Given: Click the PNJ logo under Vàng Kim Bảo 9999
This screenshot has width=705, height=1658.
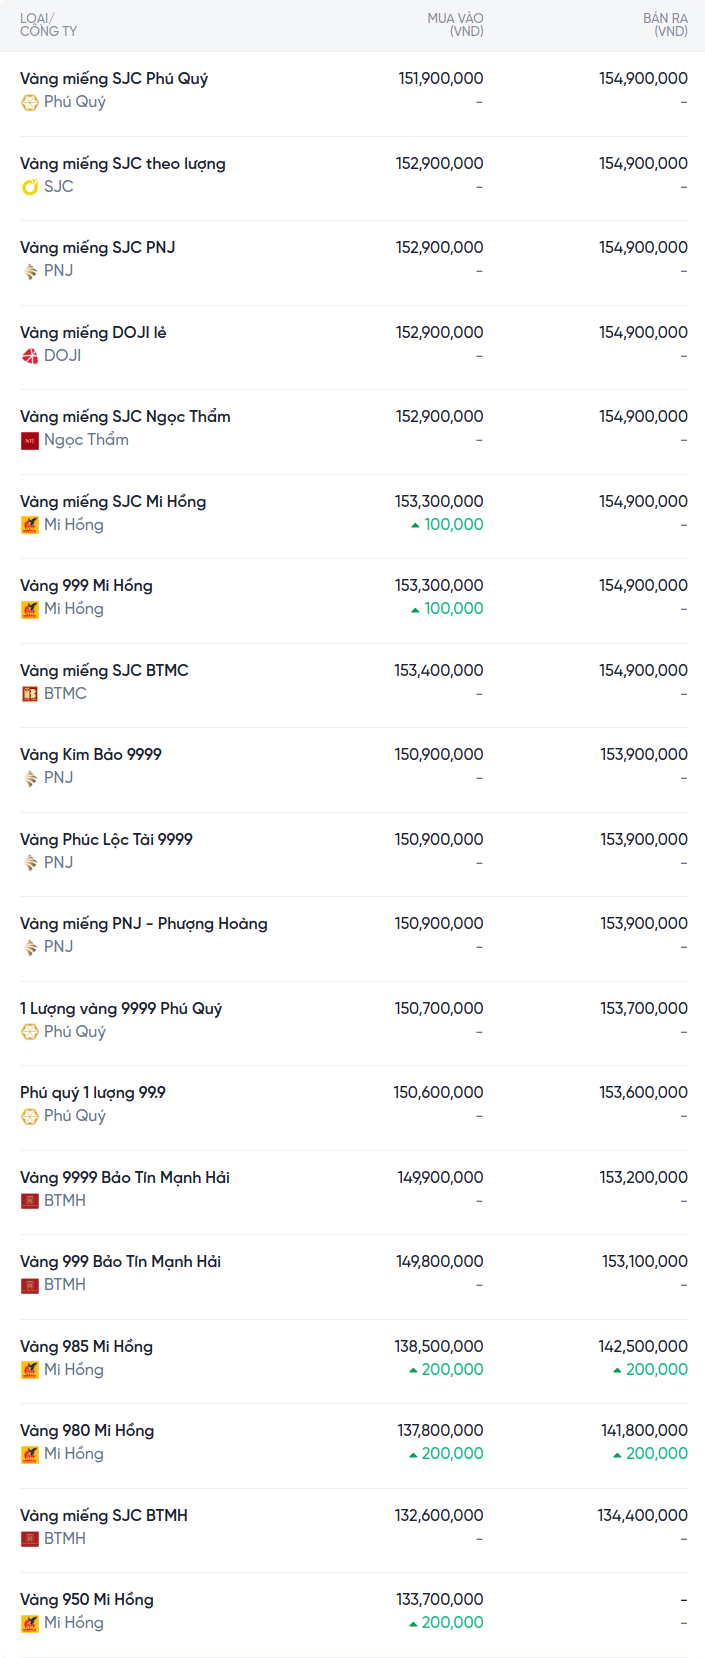Looking at the screenshot, I should click(30, 778).
